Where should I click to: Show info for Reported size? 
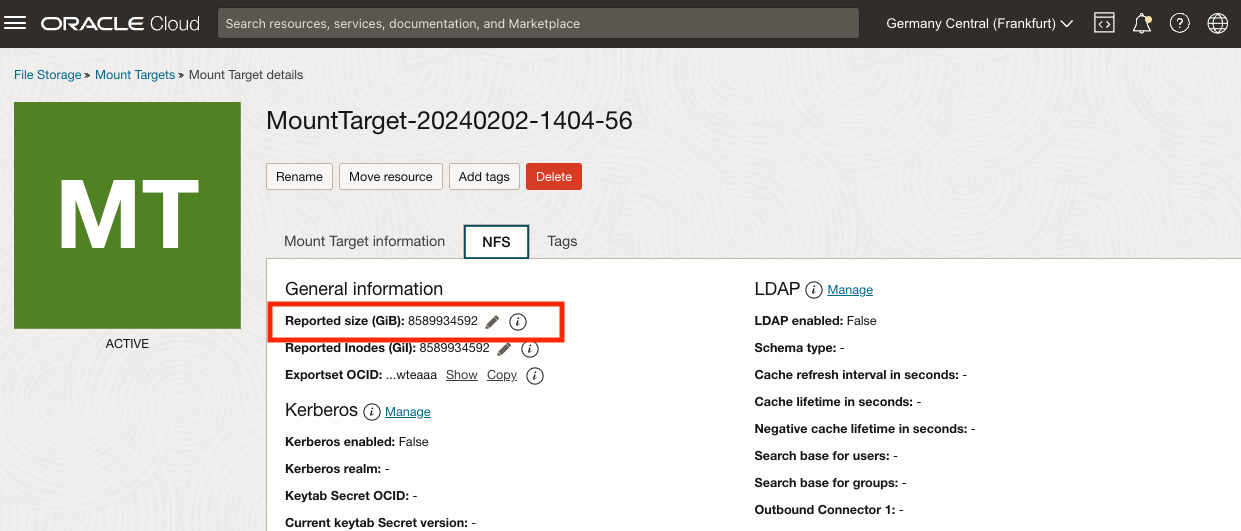(x=517, y=322)
